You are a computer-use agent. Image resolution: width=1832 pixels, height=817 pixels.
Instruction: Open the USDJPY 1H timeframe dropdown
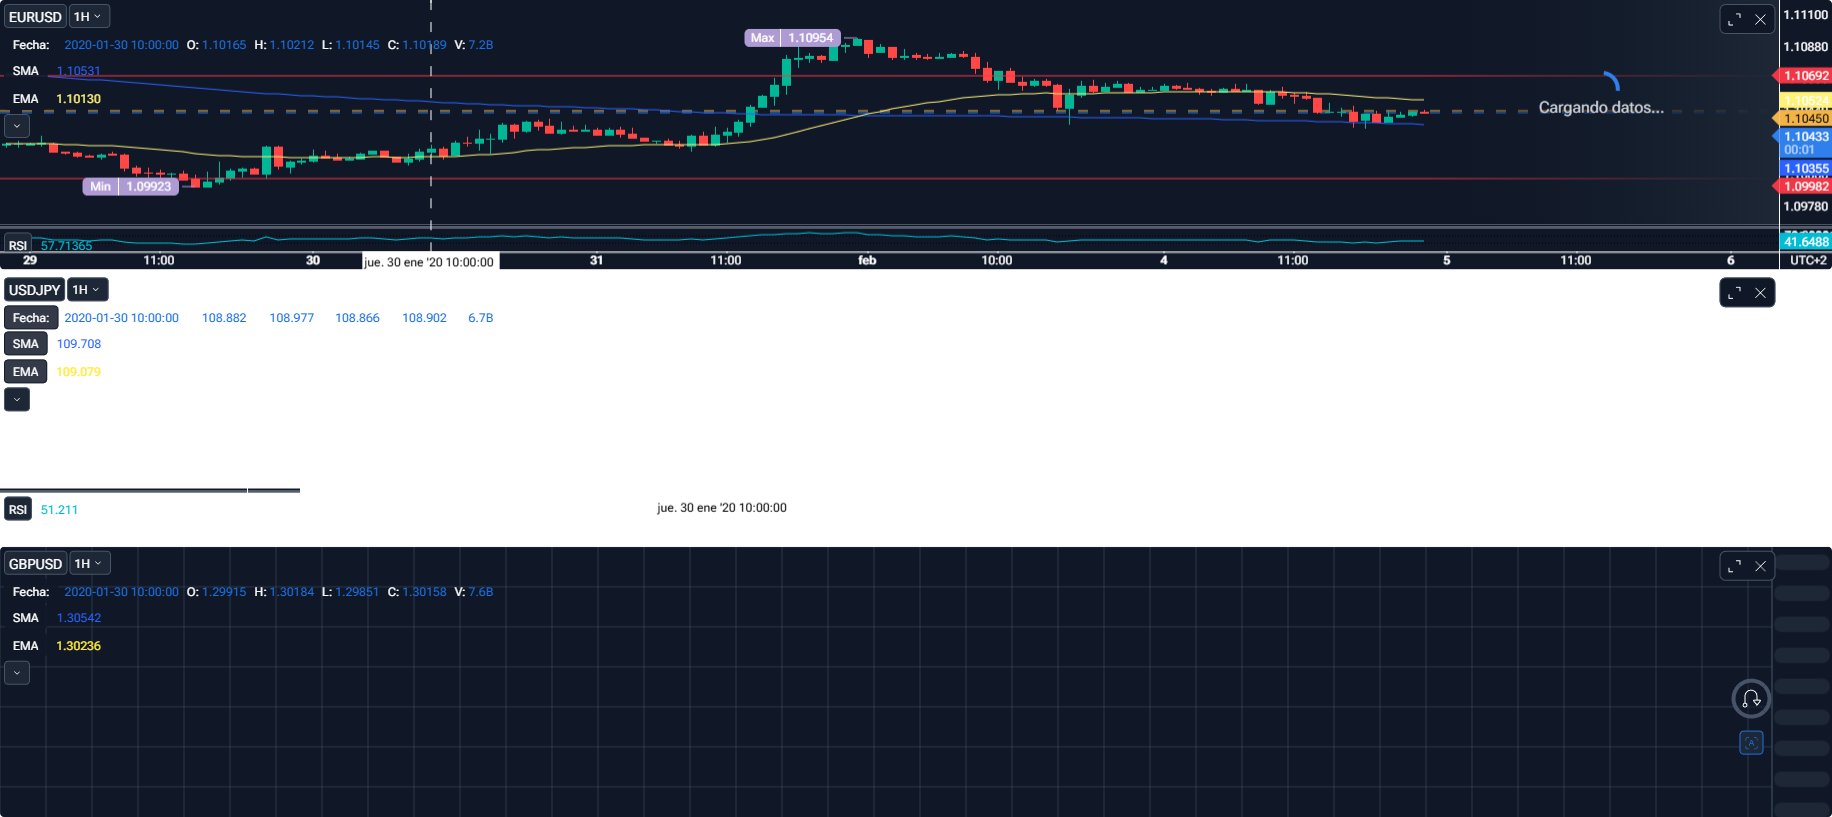coord(88,290)
